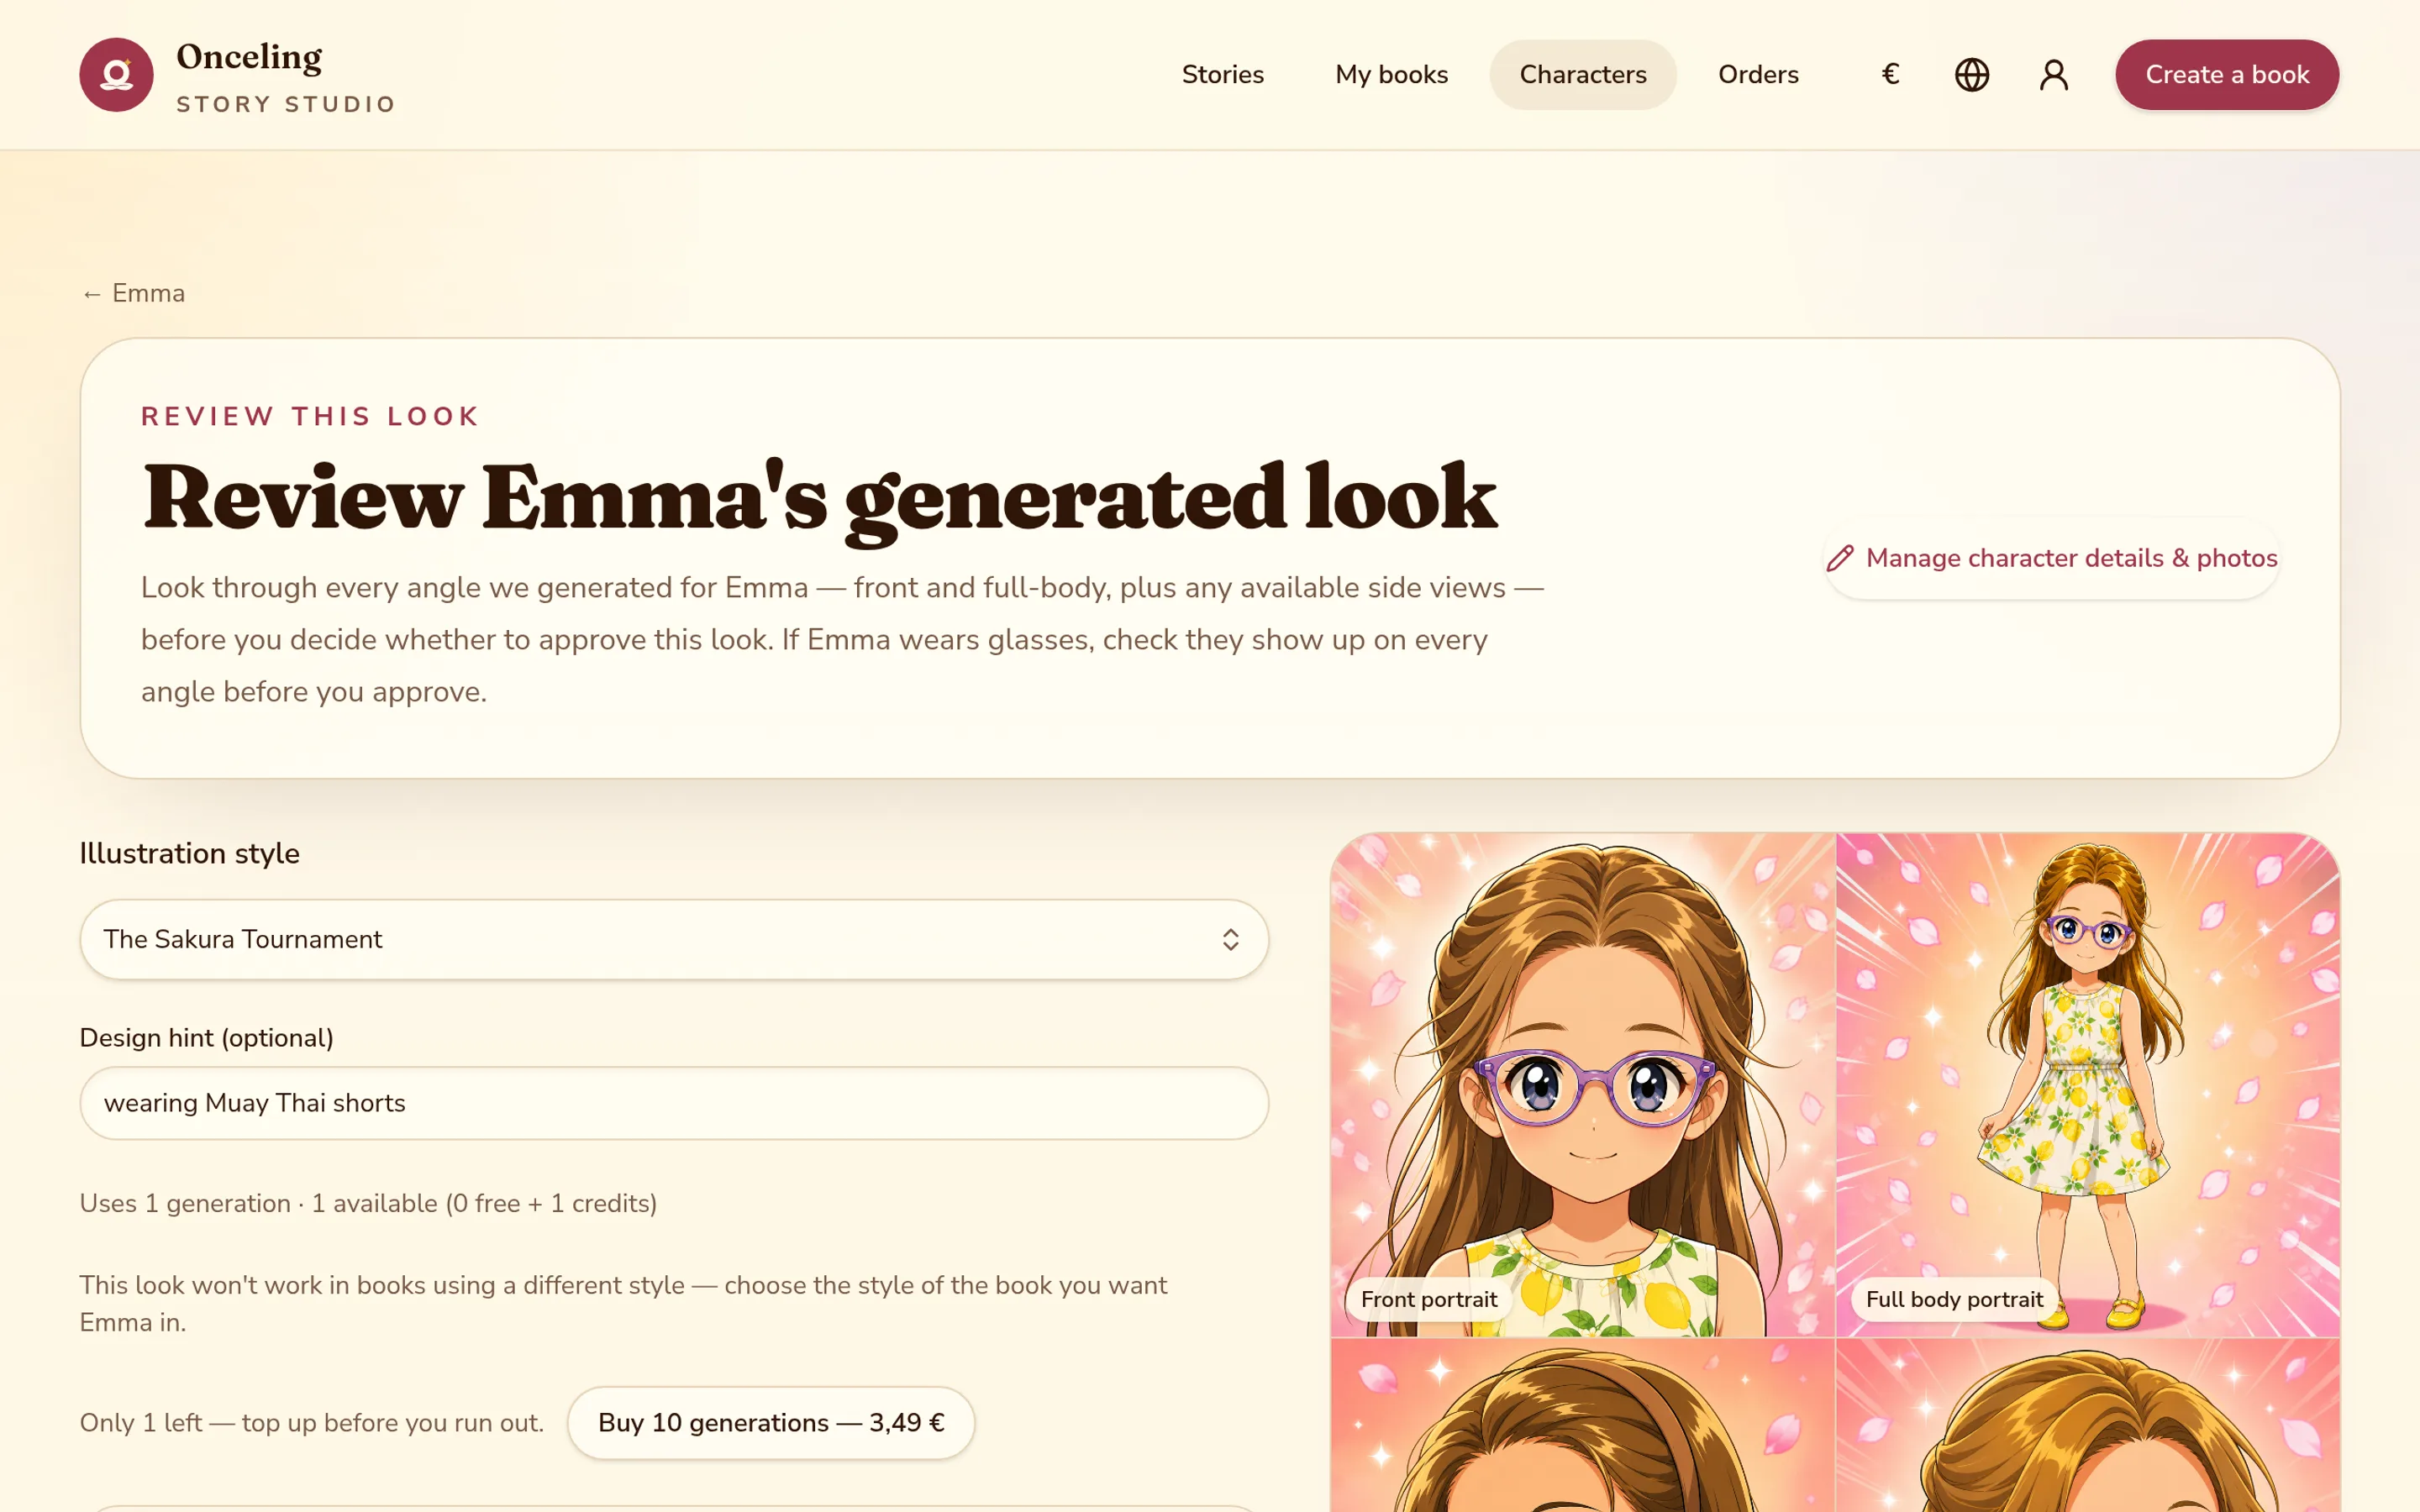Screen dimensions: 2420x1512
Task: Open Manage character details & photos
Action: 2051,558
